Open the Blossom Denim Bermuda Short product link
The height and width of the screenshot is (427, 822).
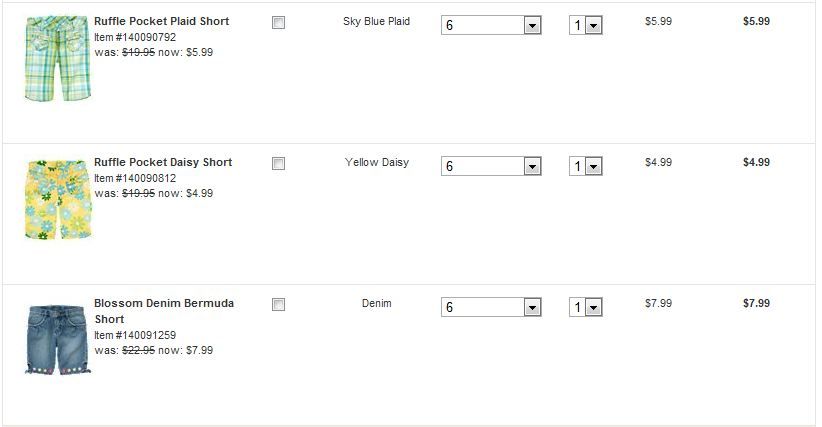[164, 303]
